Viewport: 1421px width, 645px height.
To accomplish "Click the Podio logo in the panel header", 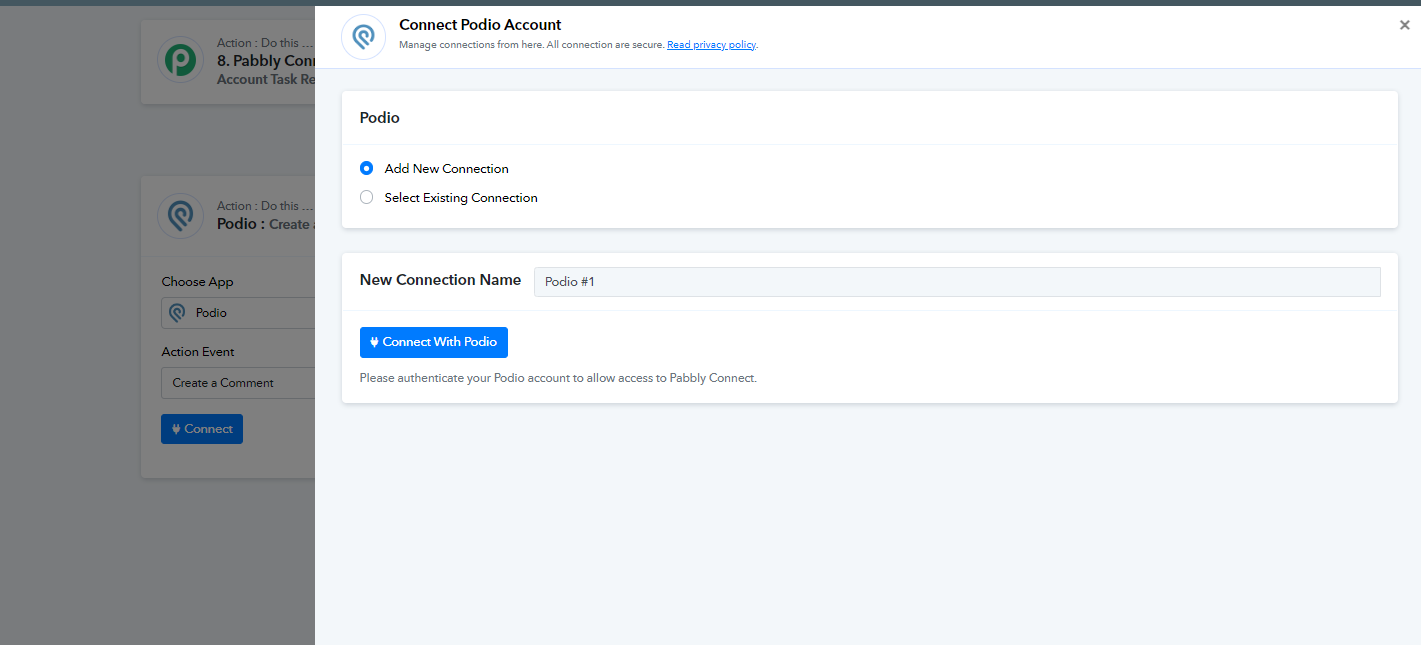I will pos(364,37).
